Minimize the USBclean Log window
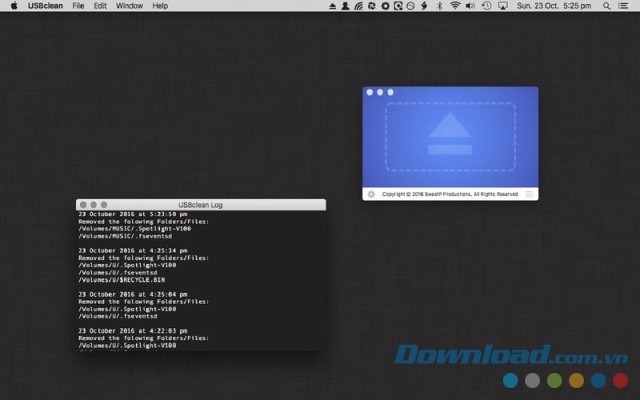The width and height of the screenshot is (640, 400). (93, 204)
